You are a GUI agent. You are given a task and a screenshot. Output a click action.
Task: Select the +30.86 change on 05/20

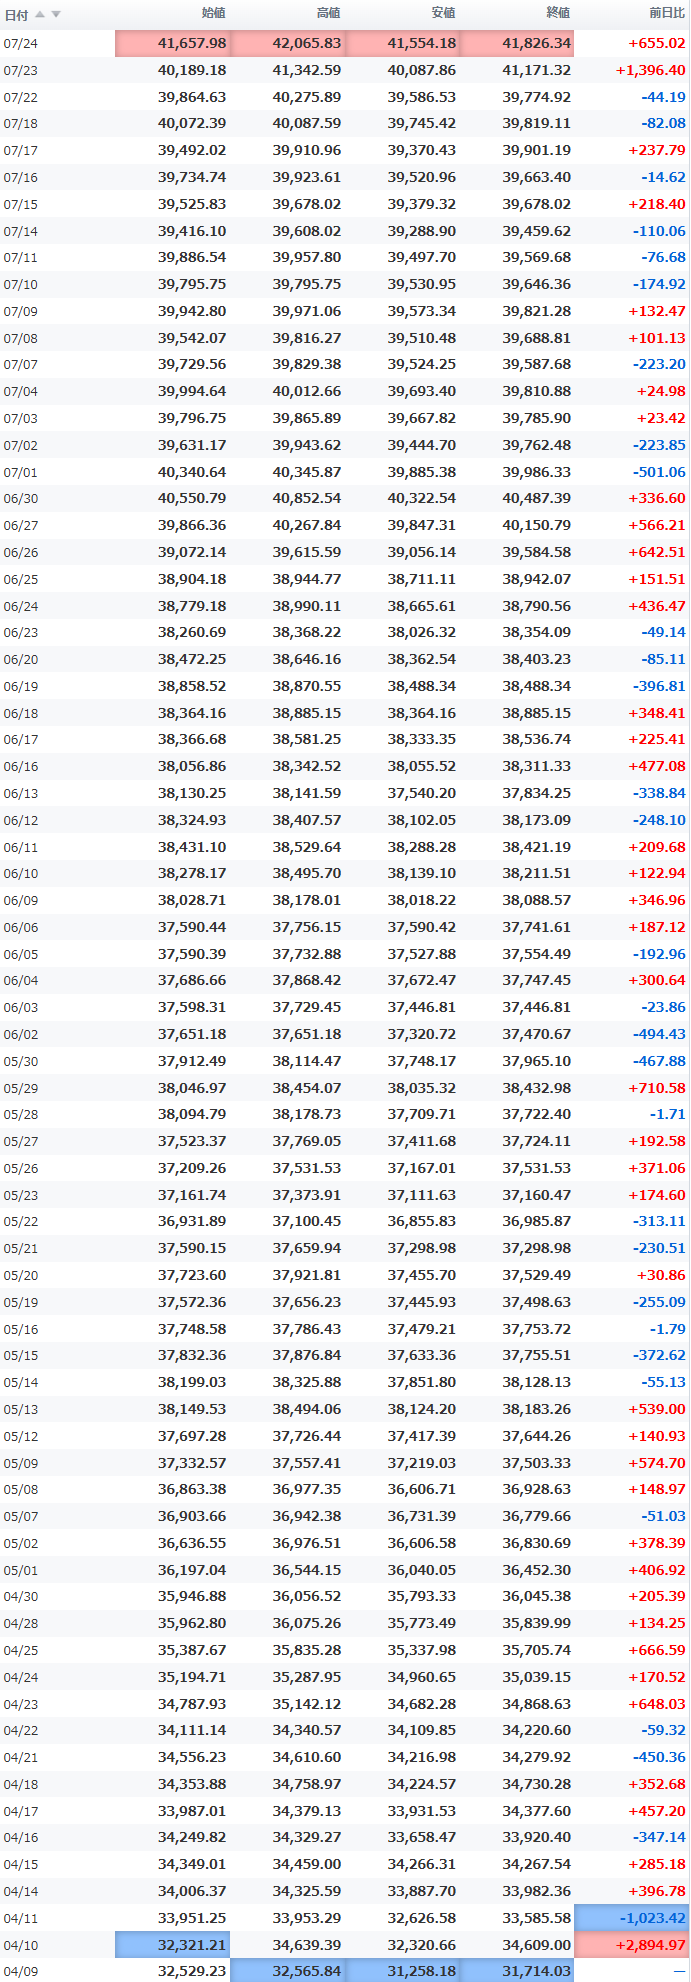click(662, 1275)
